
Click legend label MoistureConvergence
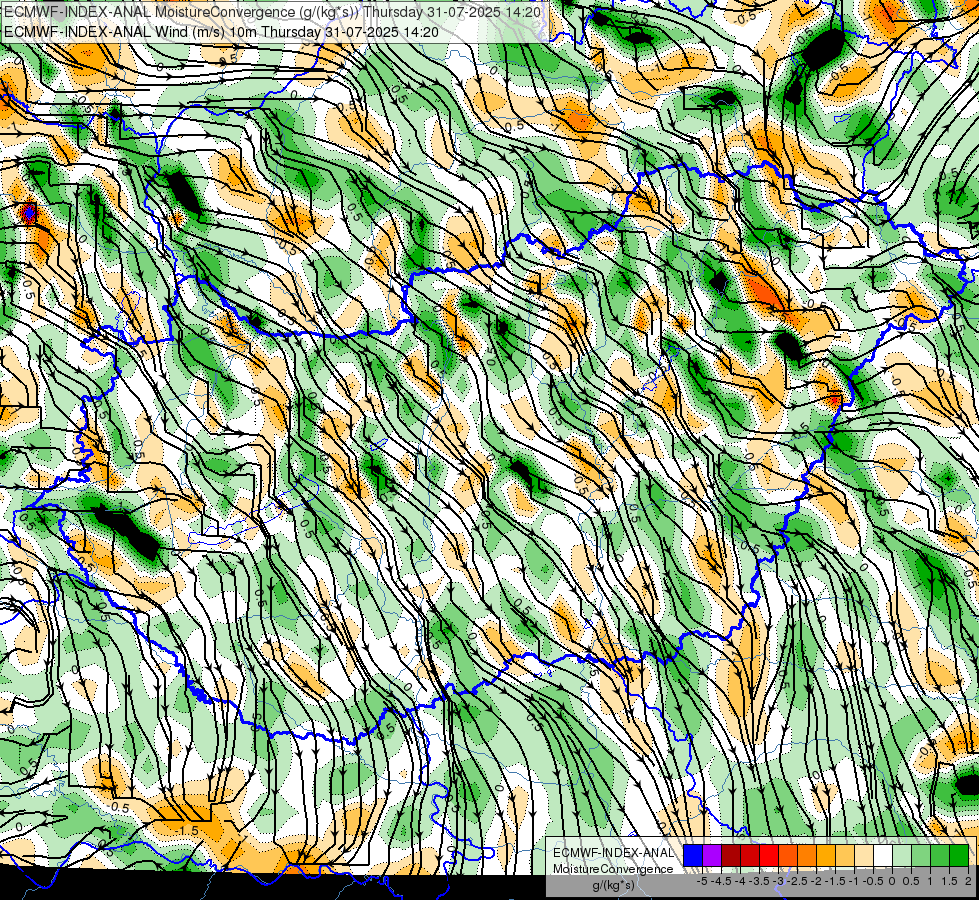point(613,869)
